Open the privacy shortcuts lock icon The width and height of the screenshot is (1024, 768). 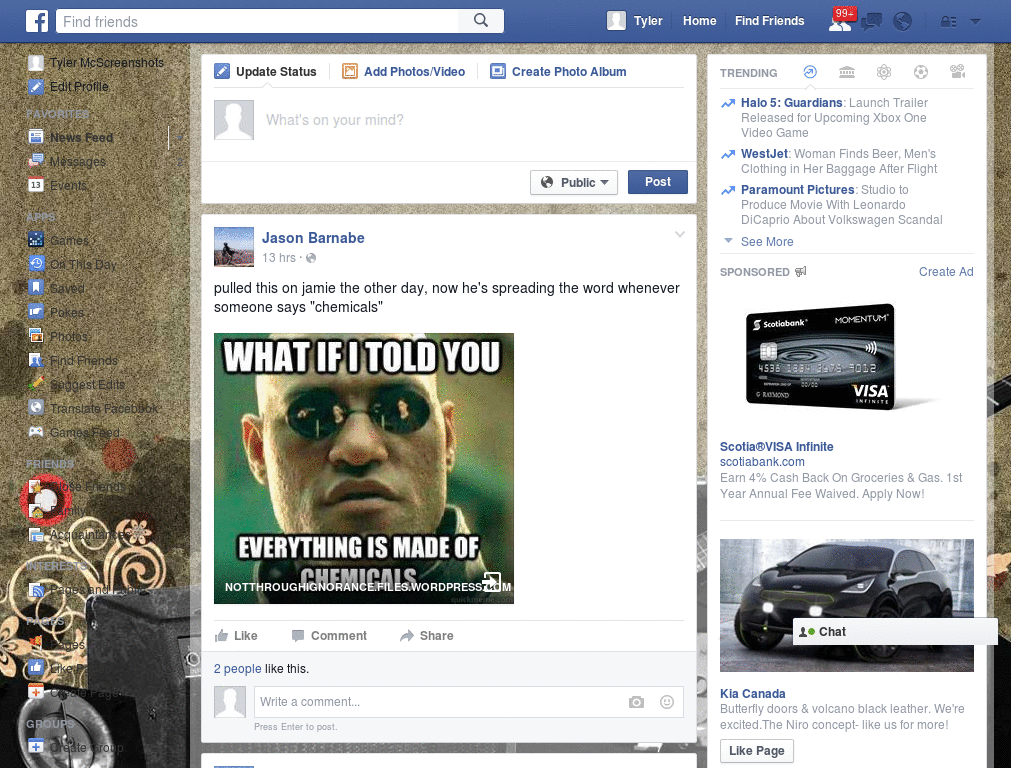click(x=948, y=22)
